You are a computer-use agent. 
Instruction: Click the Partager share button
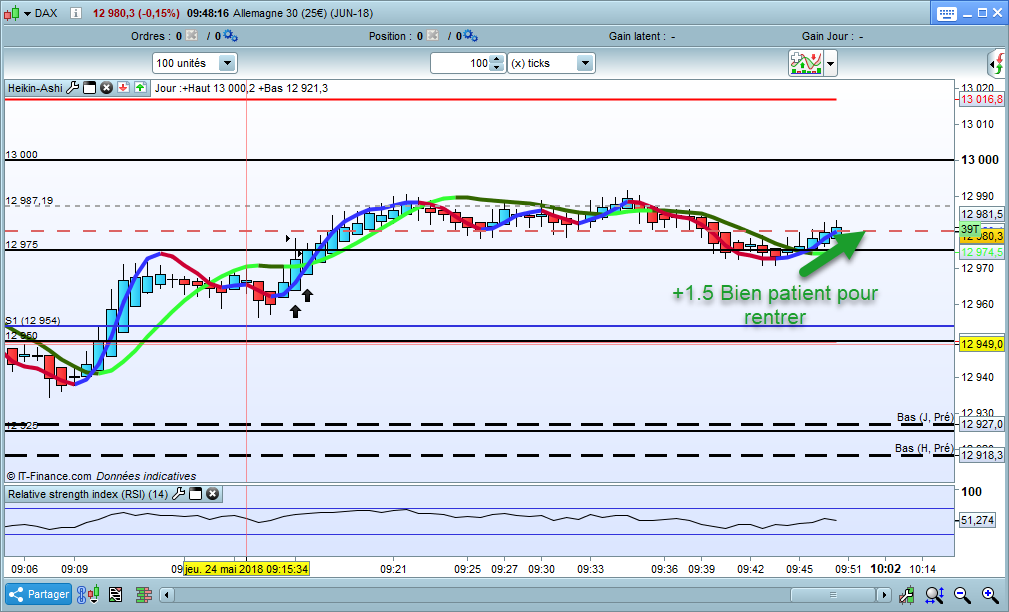pyautogui.click(x=39, y=594)
